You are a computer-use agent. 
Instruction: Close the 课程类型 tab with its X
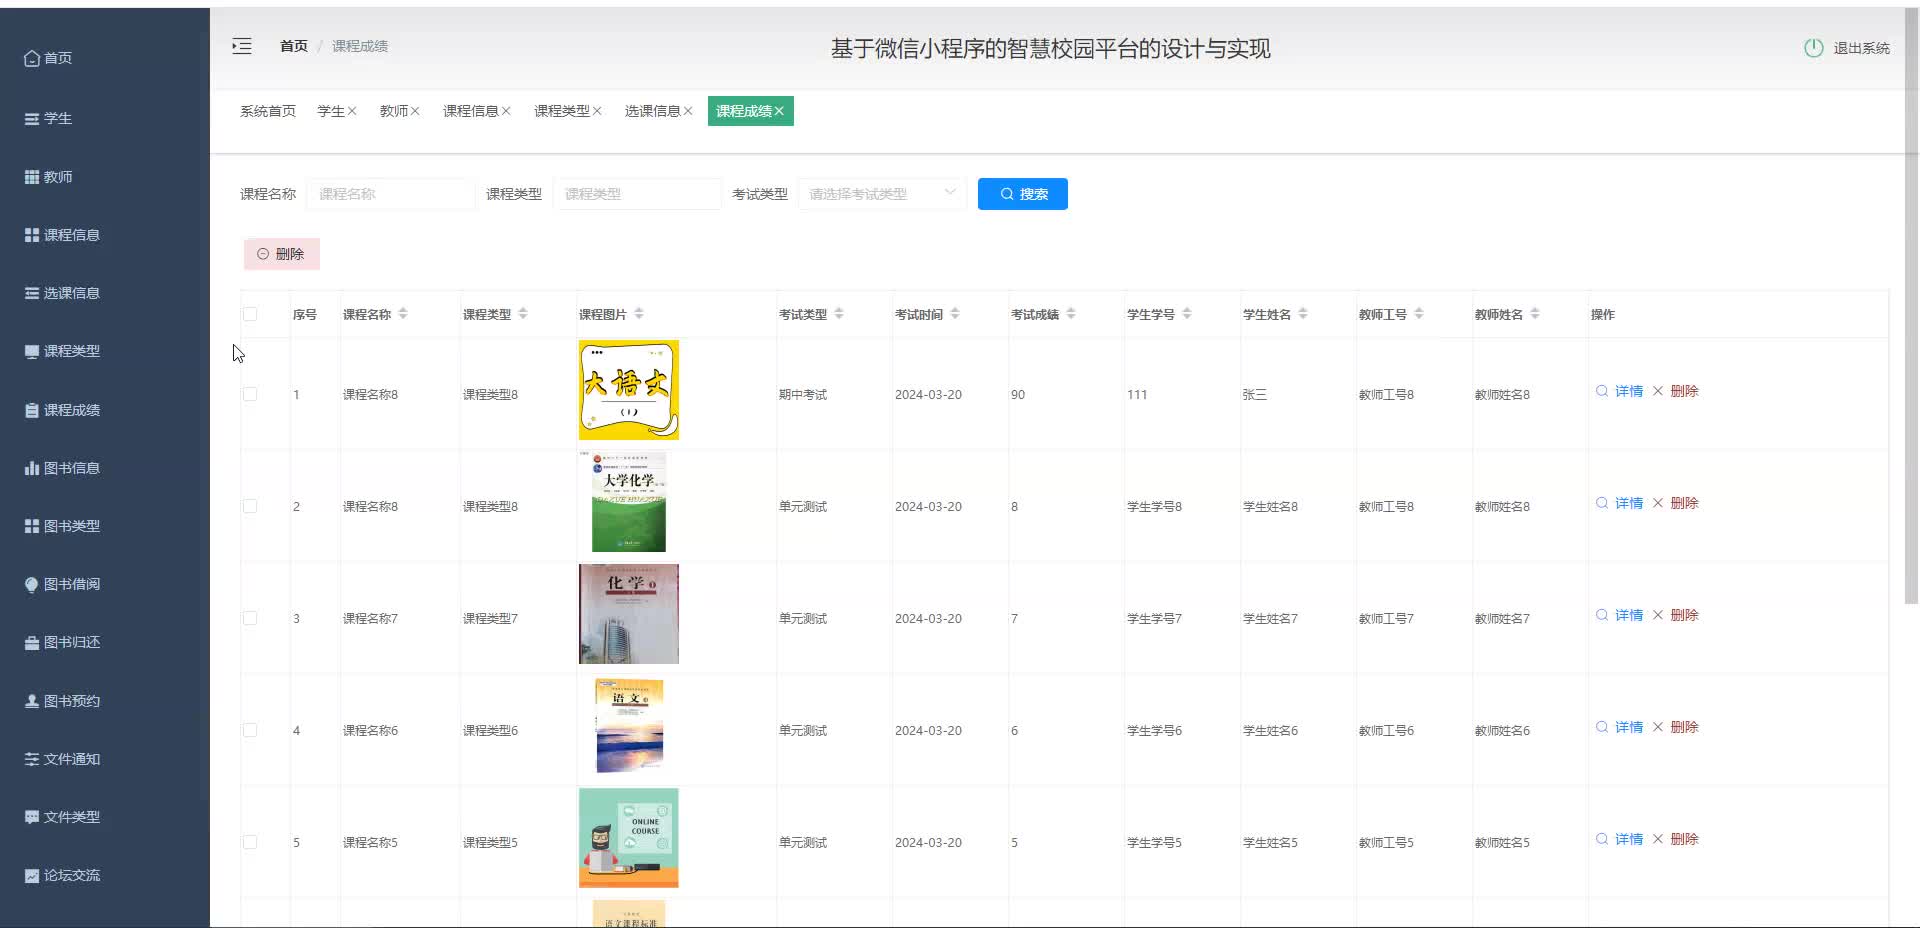click(x=597, y=111)
